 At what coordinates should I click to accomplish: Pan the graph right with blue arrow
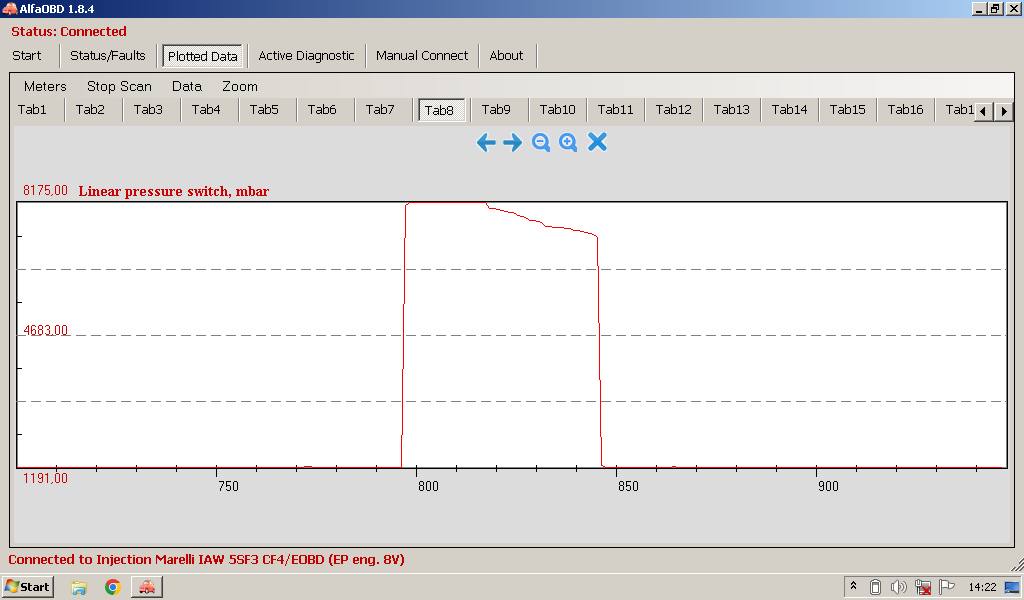(513, 143)
